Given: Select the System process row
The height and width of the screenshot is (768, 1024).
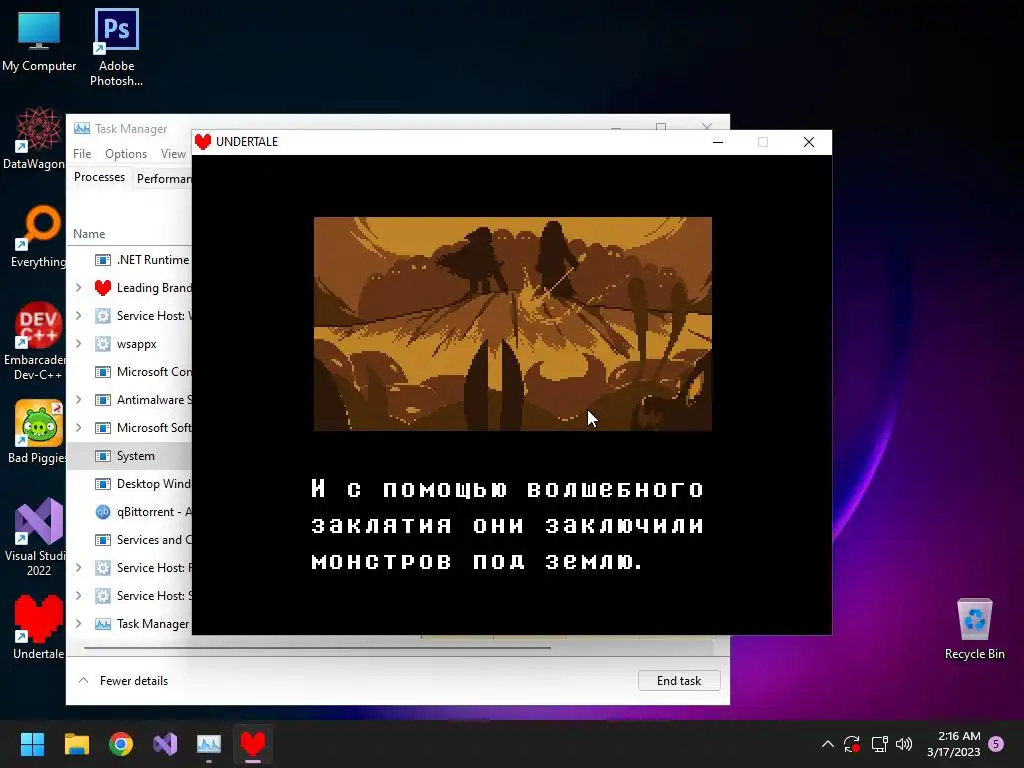Looking at the screenshot, I should point(129,456).
